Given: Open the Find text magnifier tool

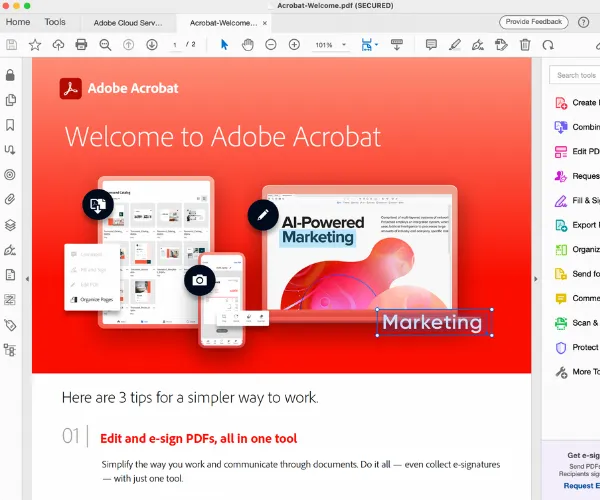Looking at the screenshot, I should [105, 45].
